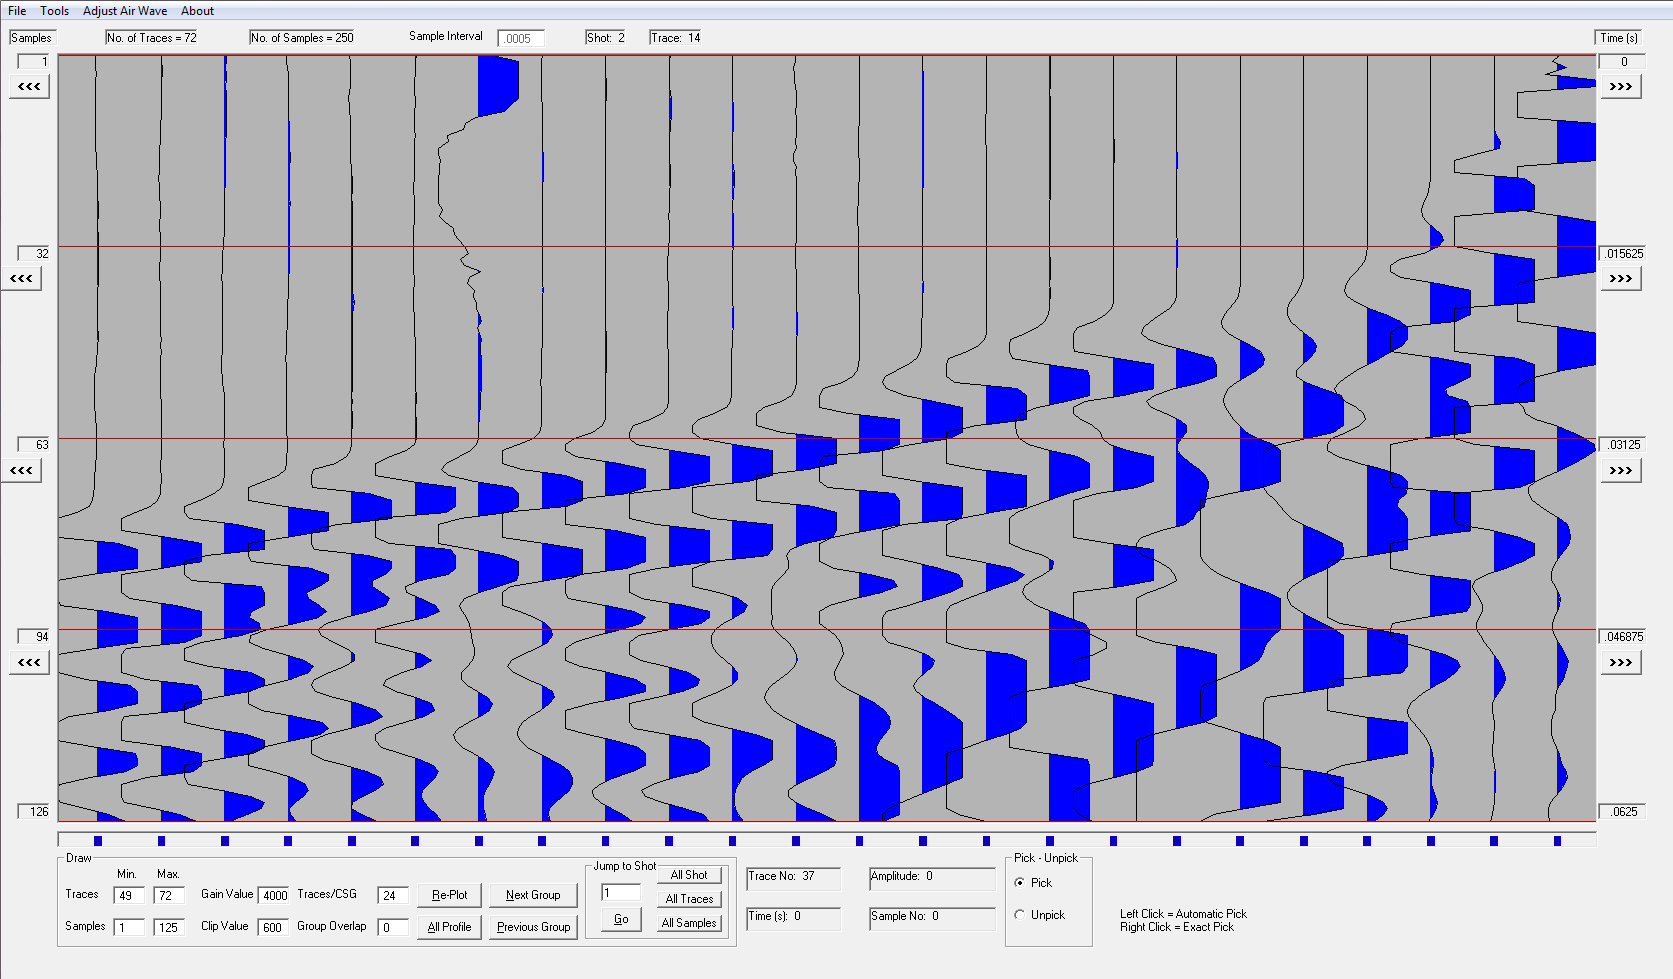The width and height of the screenshot is (1673, 979).
Task: Select the Unpick radio button
Action: pos(1020,915)
